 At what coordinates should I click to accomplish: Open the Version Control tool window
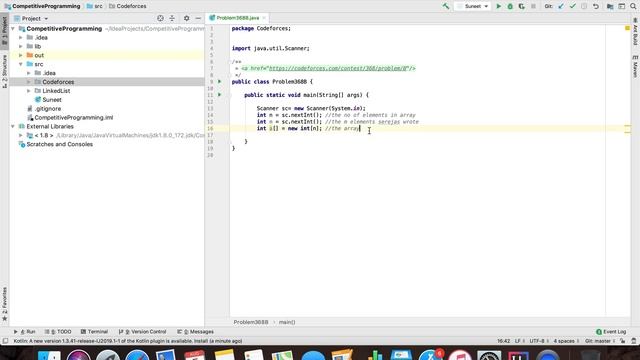(x=142, y=332)
